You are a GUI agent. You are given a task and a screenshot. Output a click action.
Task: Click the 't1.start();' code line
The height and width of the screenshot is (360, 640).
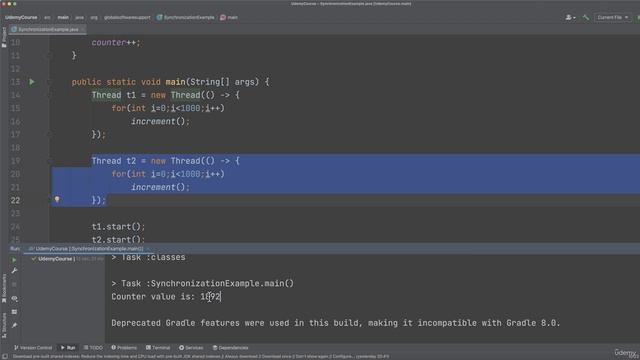pos(118,227)
